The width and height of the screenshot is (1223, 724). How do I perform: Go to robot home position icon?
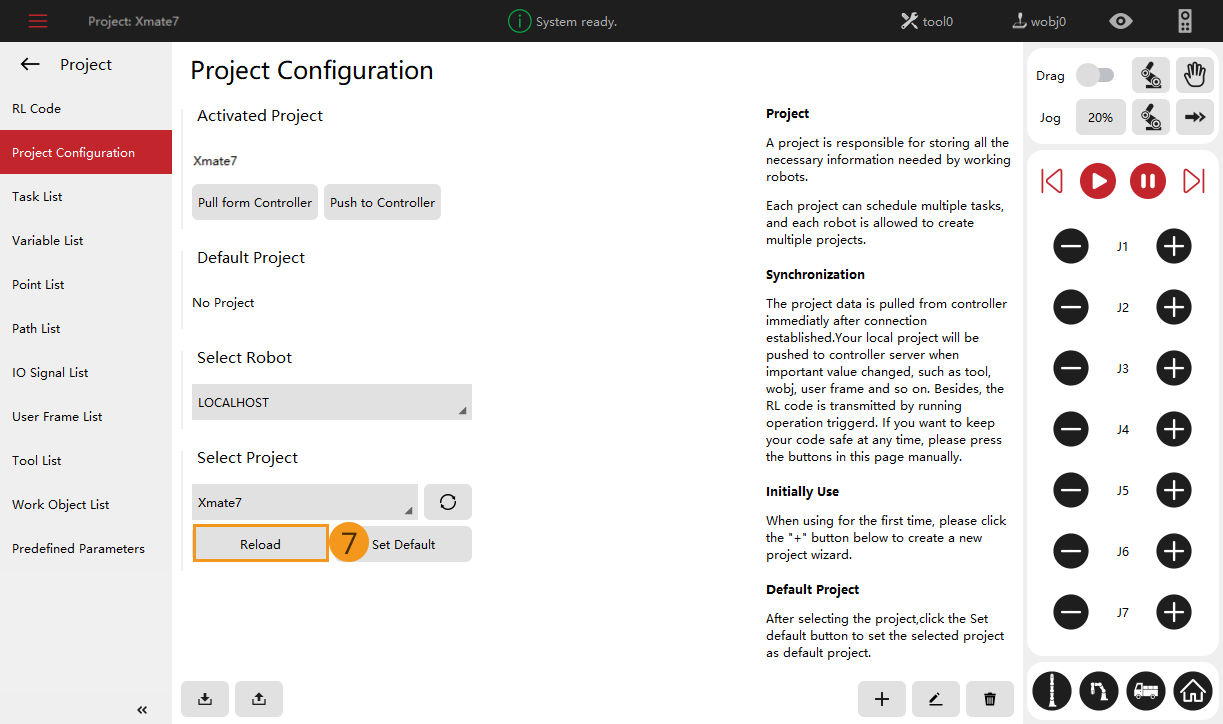coord(1192,690)
